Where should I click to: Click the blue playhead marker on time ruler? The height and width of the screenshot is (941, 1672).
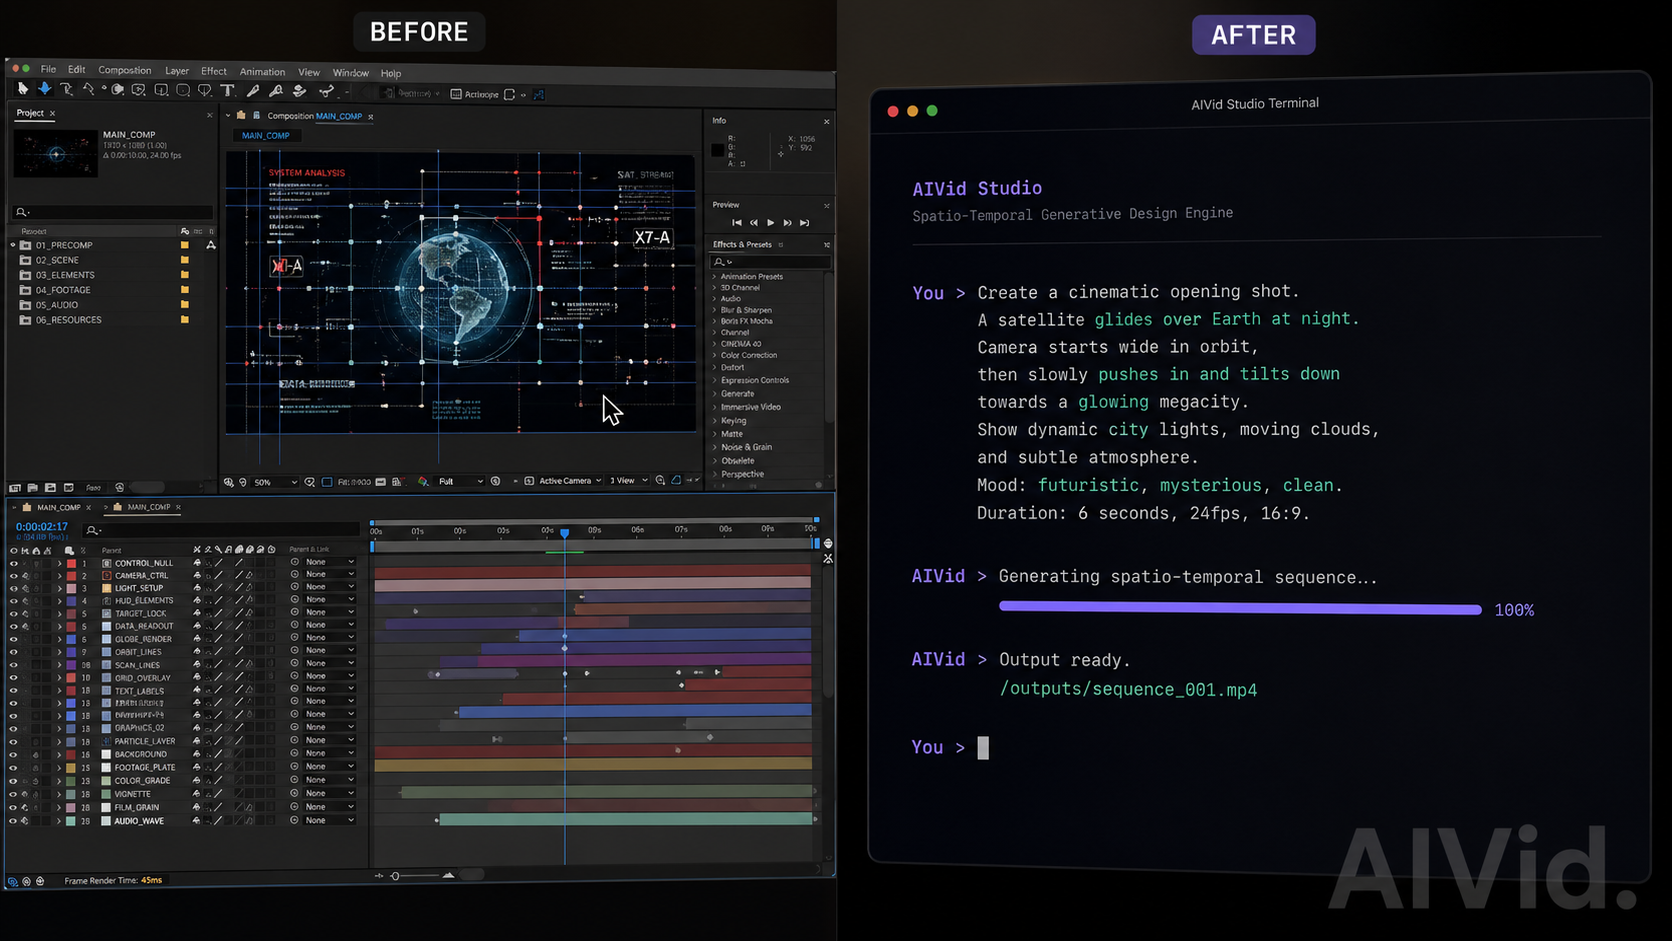click(564, 534)
